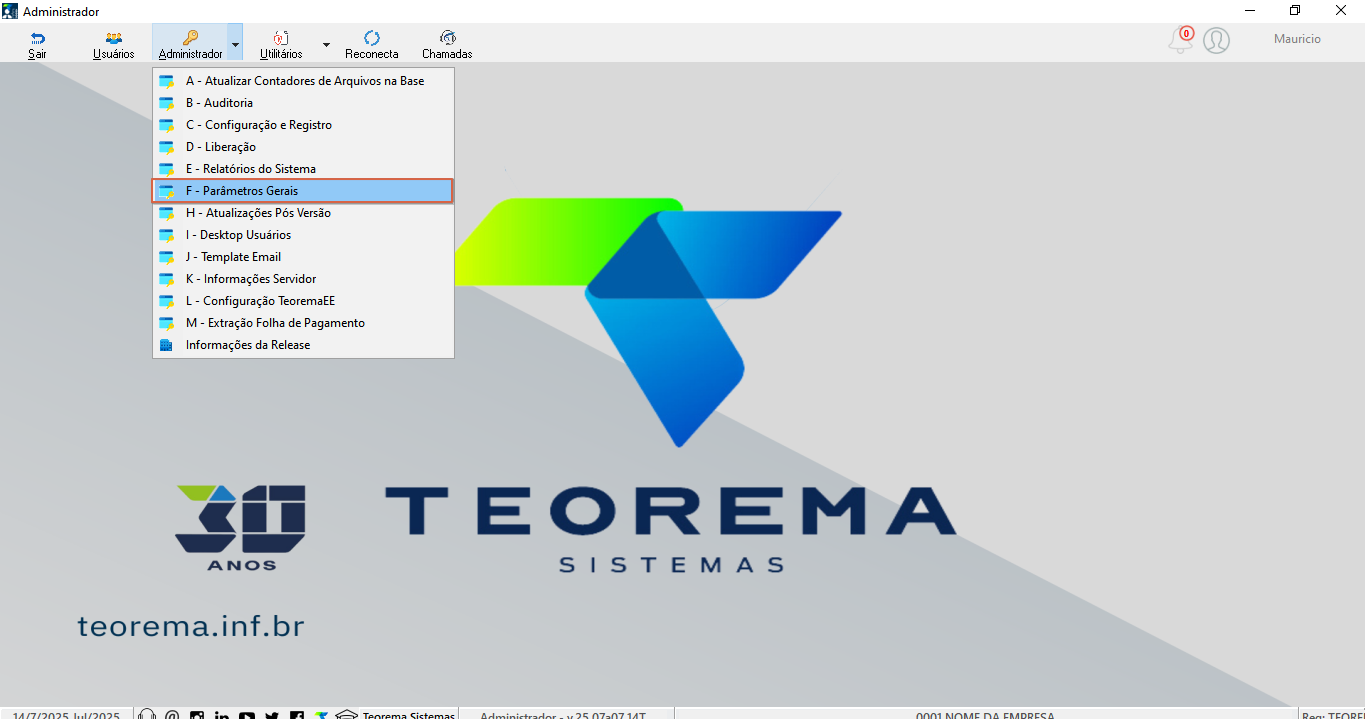The height and width of the screenshot is (719, 1365).
Task: Open the Twitter bird icon in status bar
Action: click(272, 715)
